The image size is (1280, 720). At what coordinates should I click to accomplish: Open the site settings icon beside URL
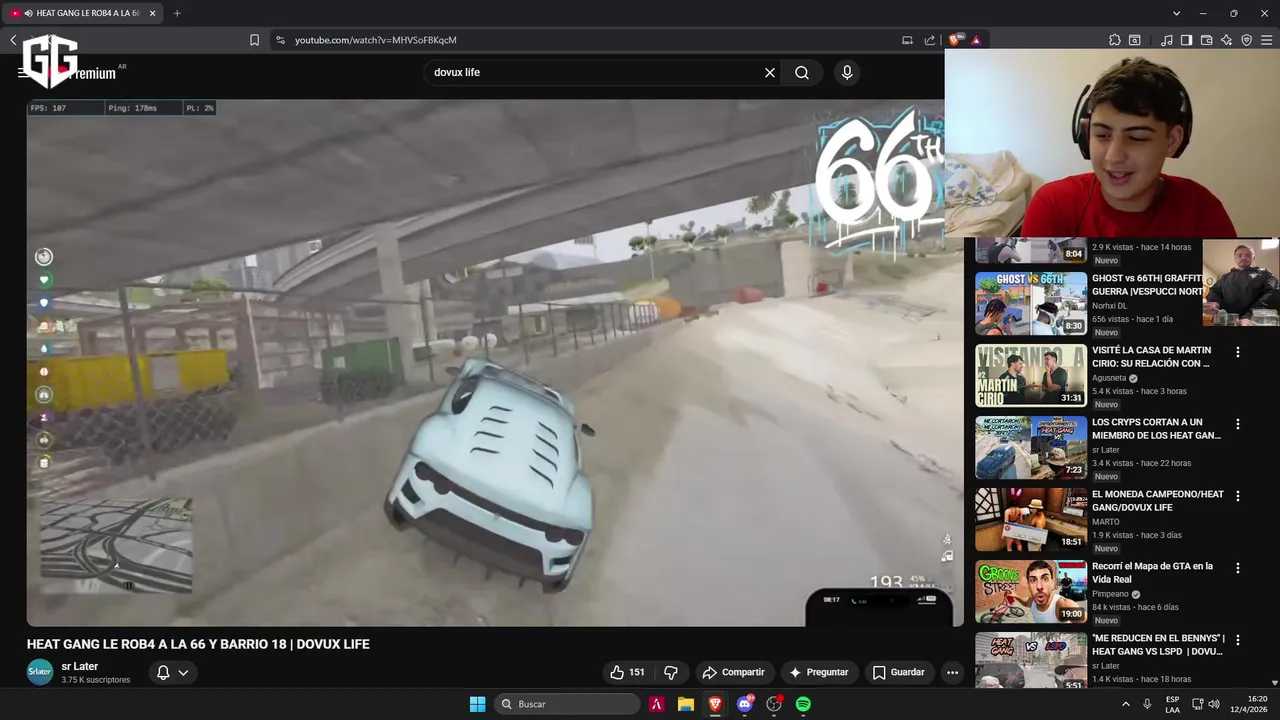tap(280, 40)
